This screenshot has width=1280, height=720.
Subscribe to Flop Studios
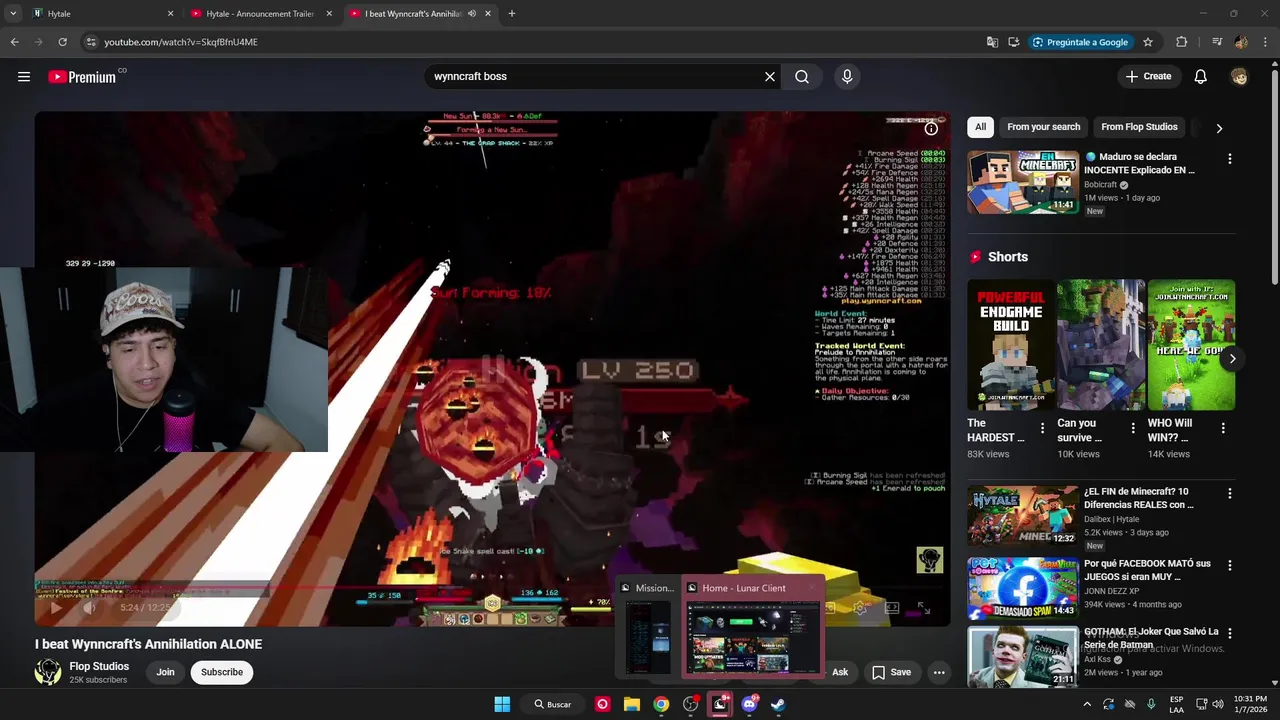222,672
